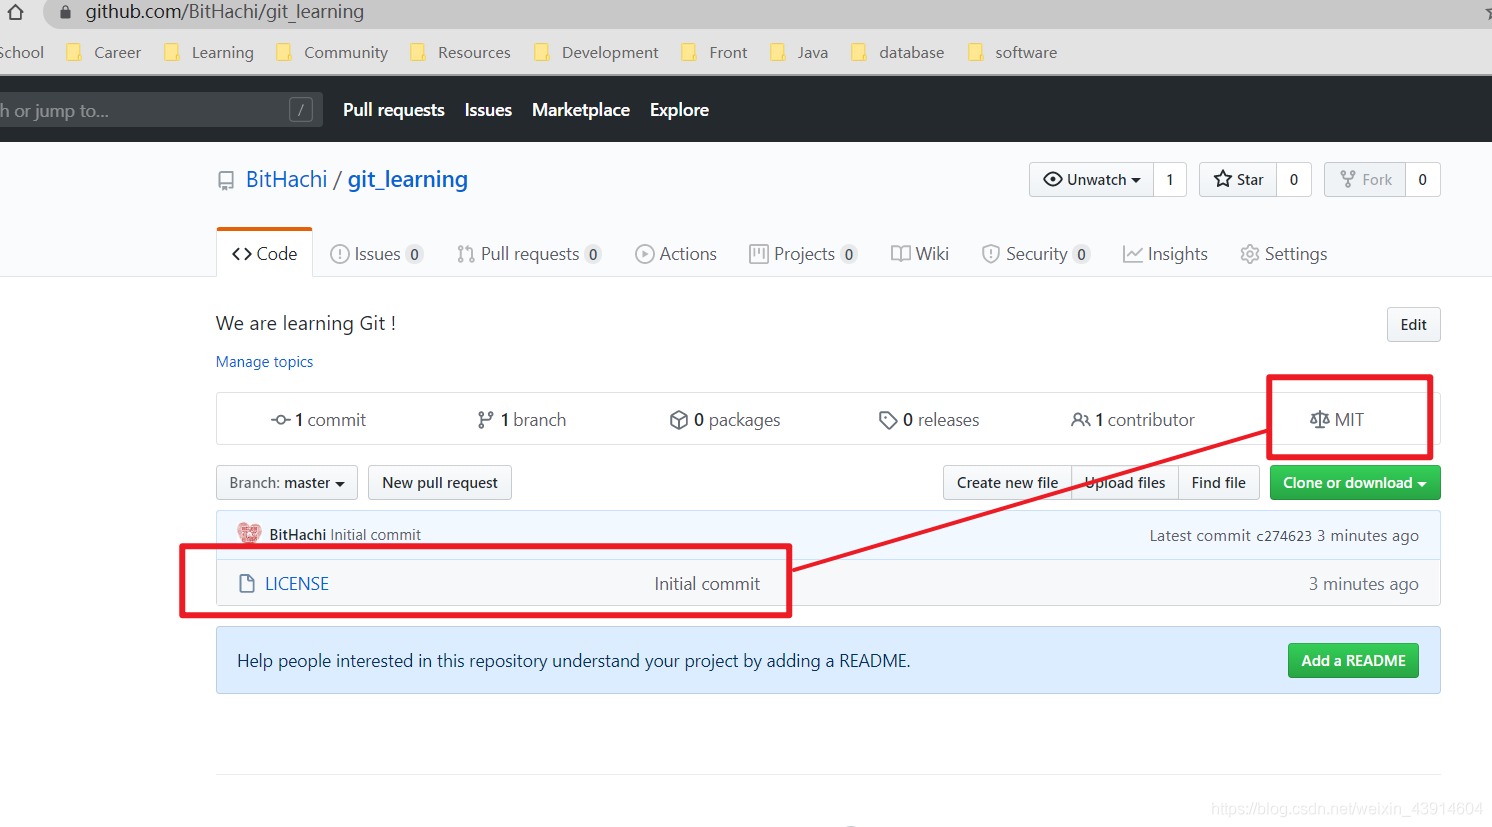This screenshot has width=1492, height=827.
Task: Click the watchers count 1
Action: (1170, 180)
